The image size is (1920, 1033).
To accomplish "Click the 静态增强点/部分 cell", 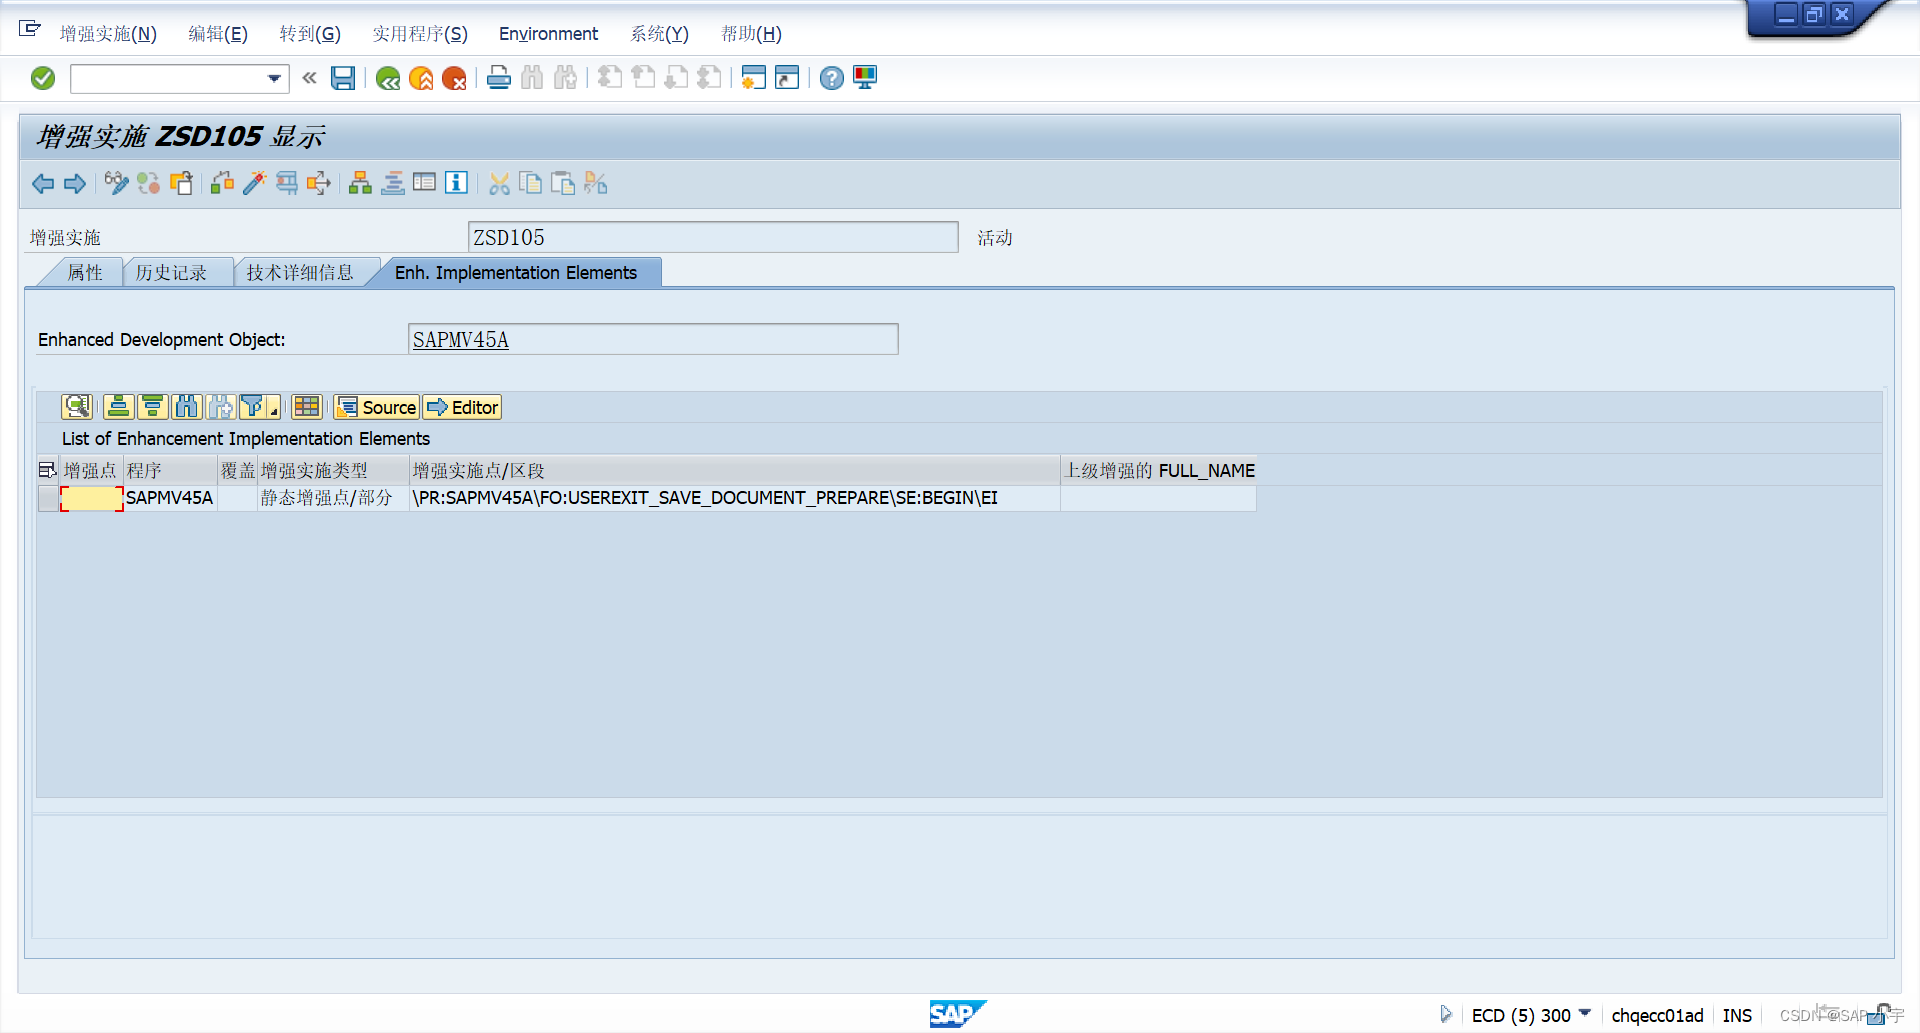I will pyautogui.click(x=334, y=498).
